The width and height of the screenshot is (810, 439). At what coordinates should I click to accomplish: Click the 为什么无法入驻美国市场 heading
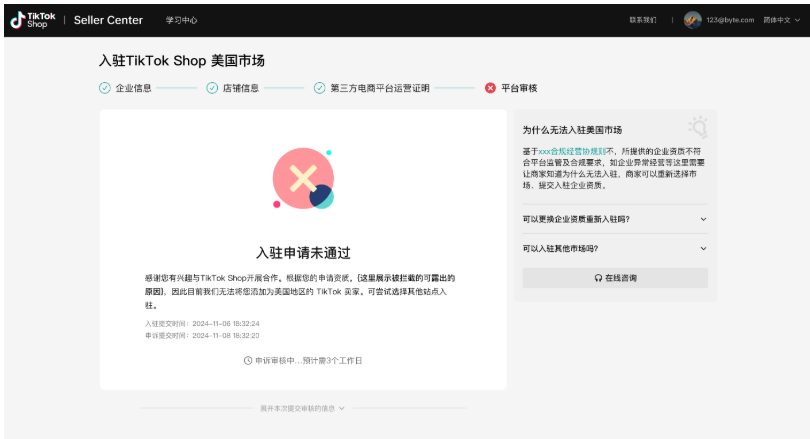(572, 130)
